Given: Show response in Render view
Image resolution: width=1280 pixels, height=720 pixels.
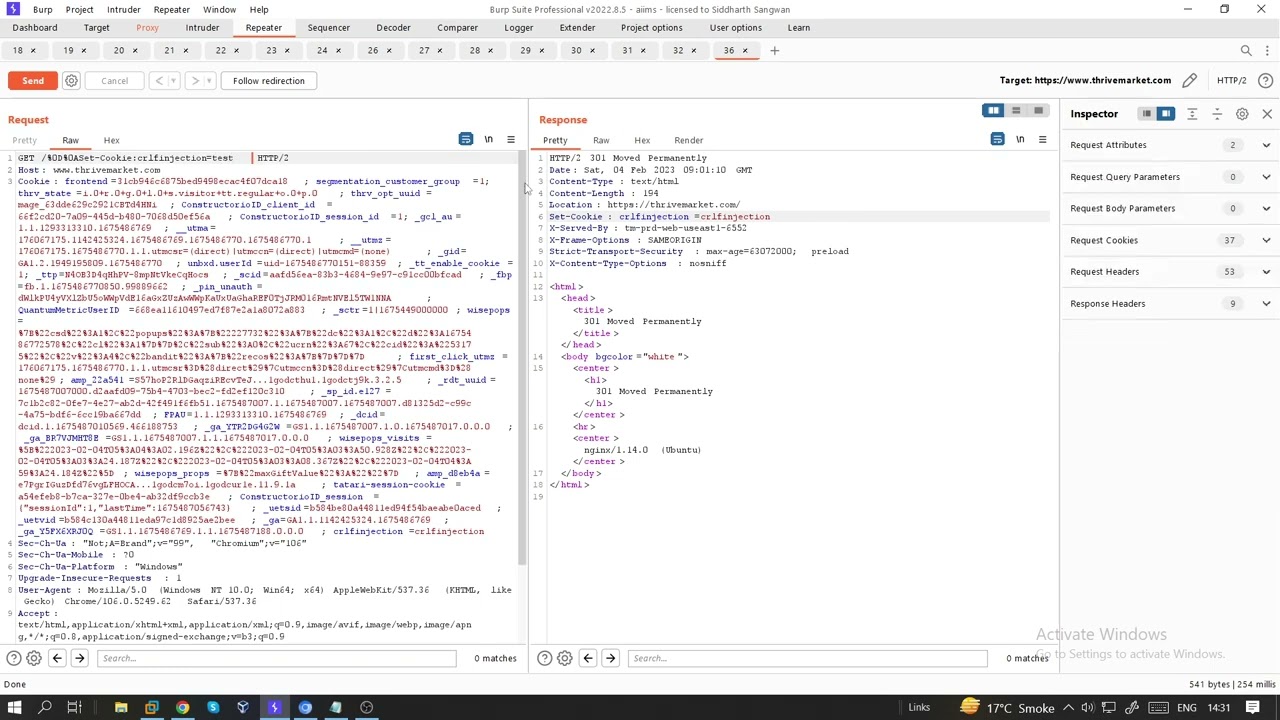Looking at the screenshot, I should tap(688, 140).
